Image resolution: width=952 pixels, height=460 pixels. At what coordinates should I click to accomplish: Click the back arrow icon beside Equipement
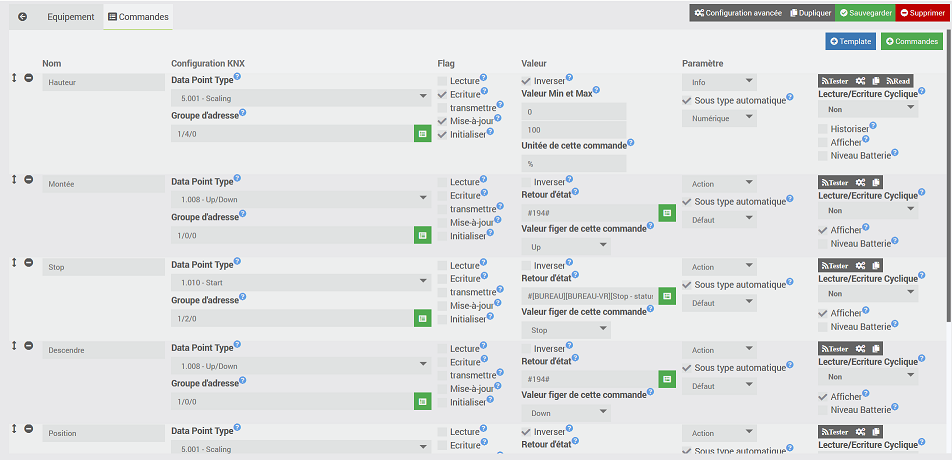pos(22,17)
